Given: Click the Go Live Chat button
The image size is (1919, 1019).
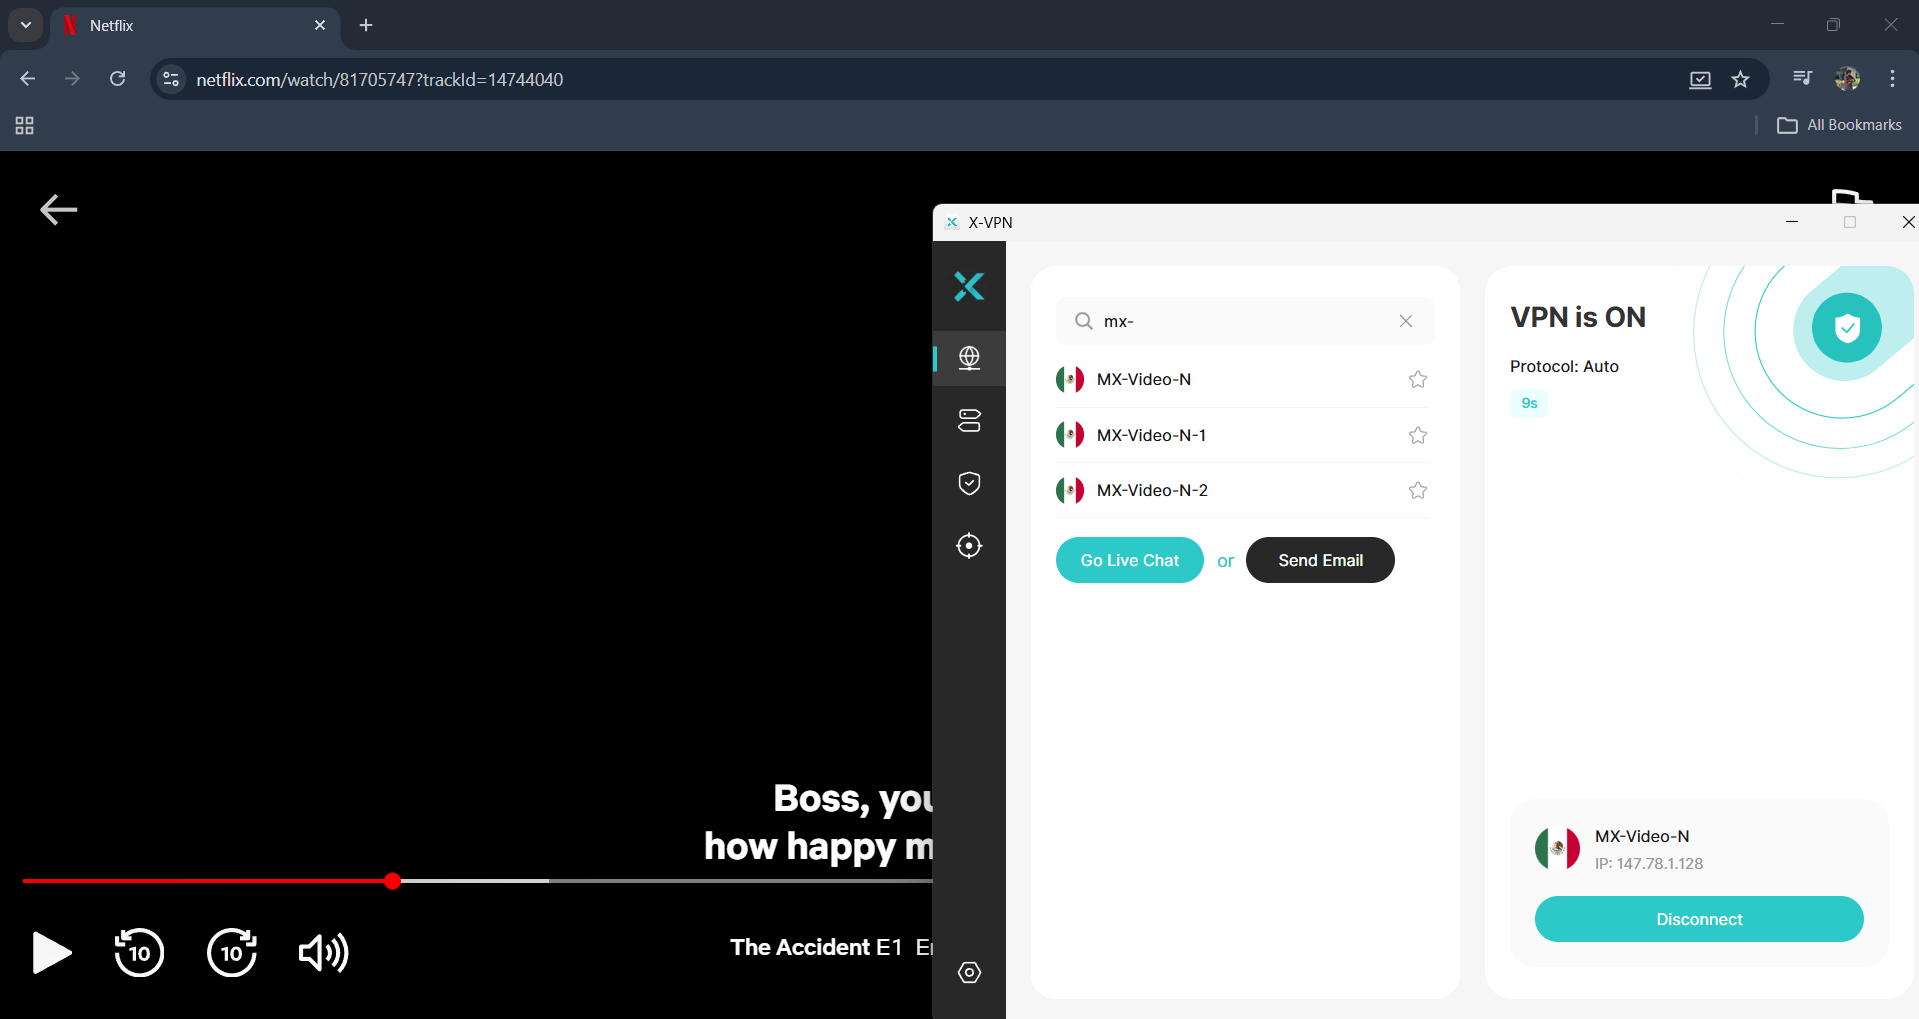Looking at the screenshot, I should tap(1129, 560).
